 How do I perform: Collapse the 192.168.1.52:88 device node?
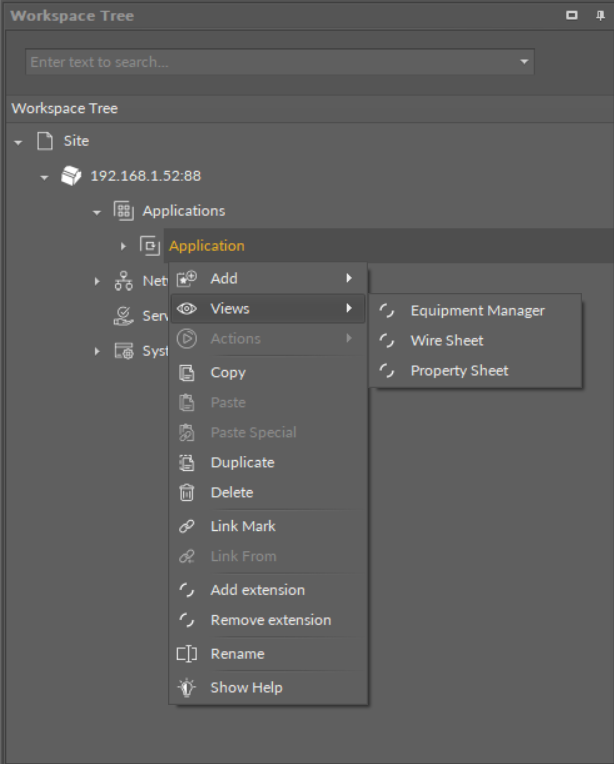(x=44, y=177)
